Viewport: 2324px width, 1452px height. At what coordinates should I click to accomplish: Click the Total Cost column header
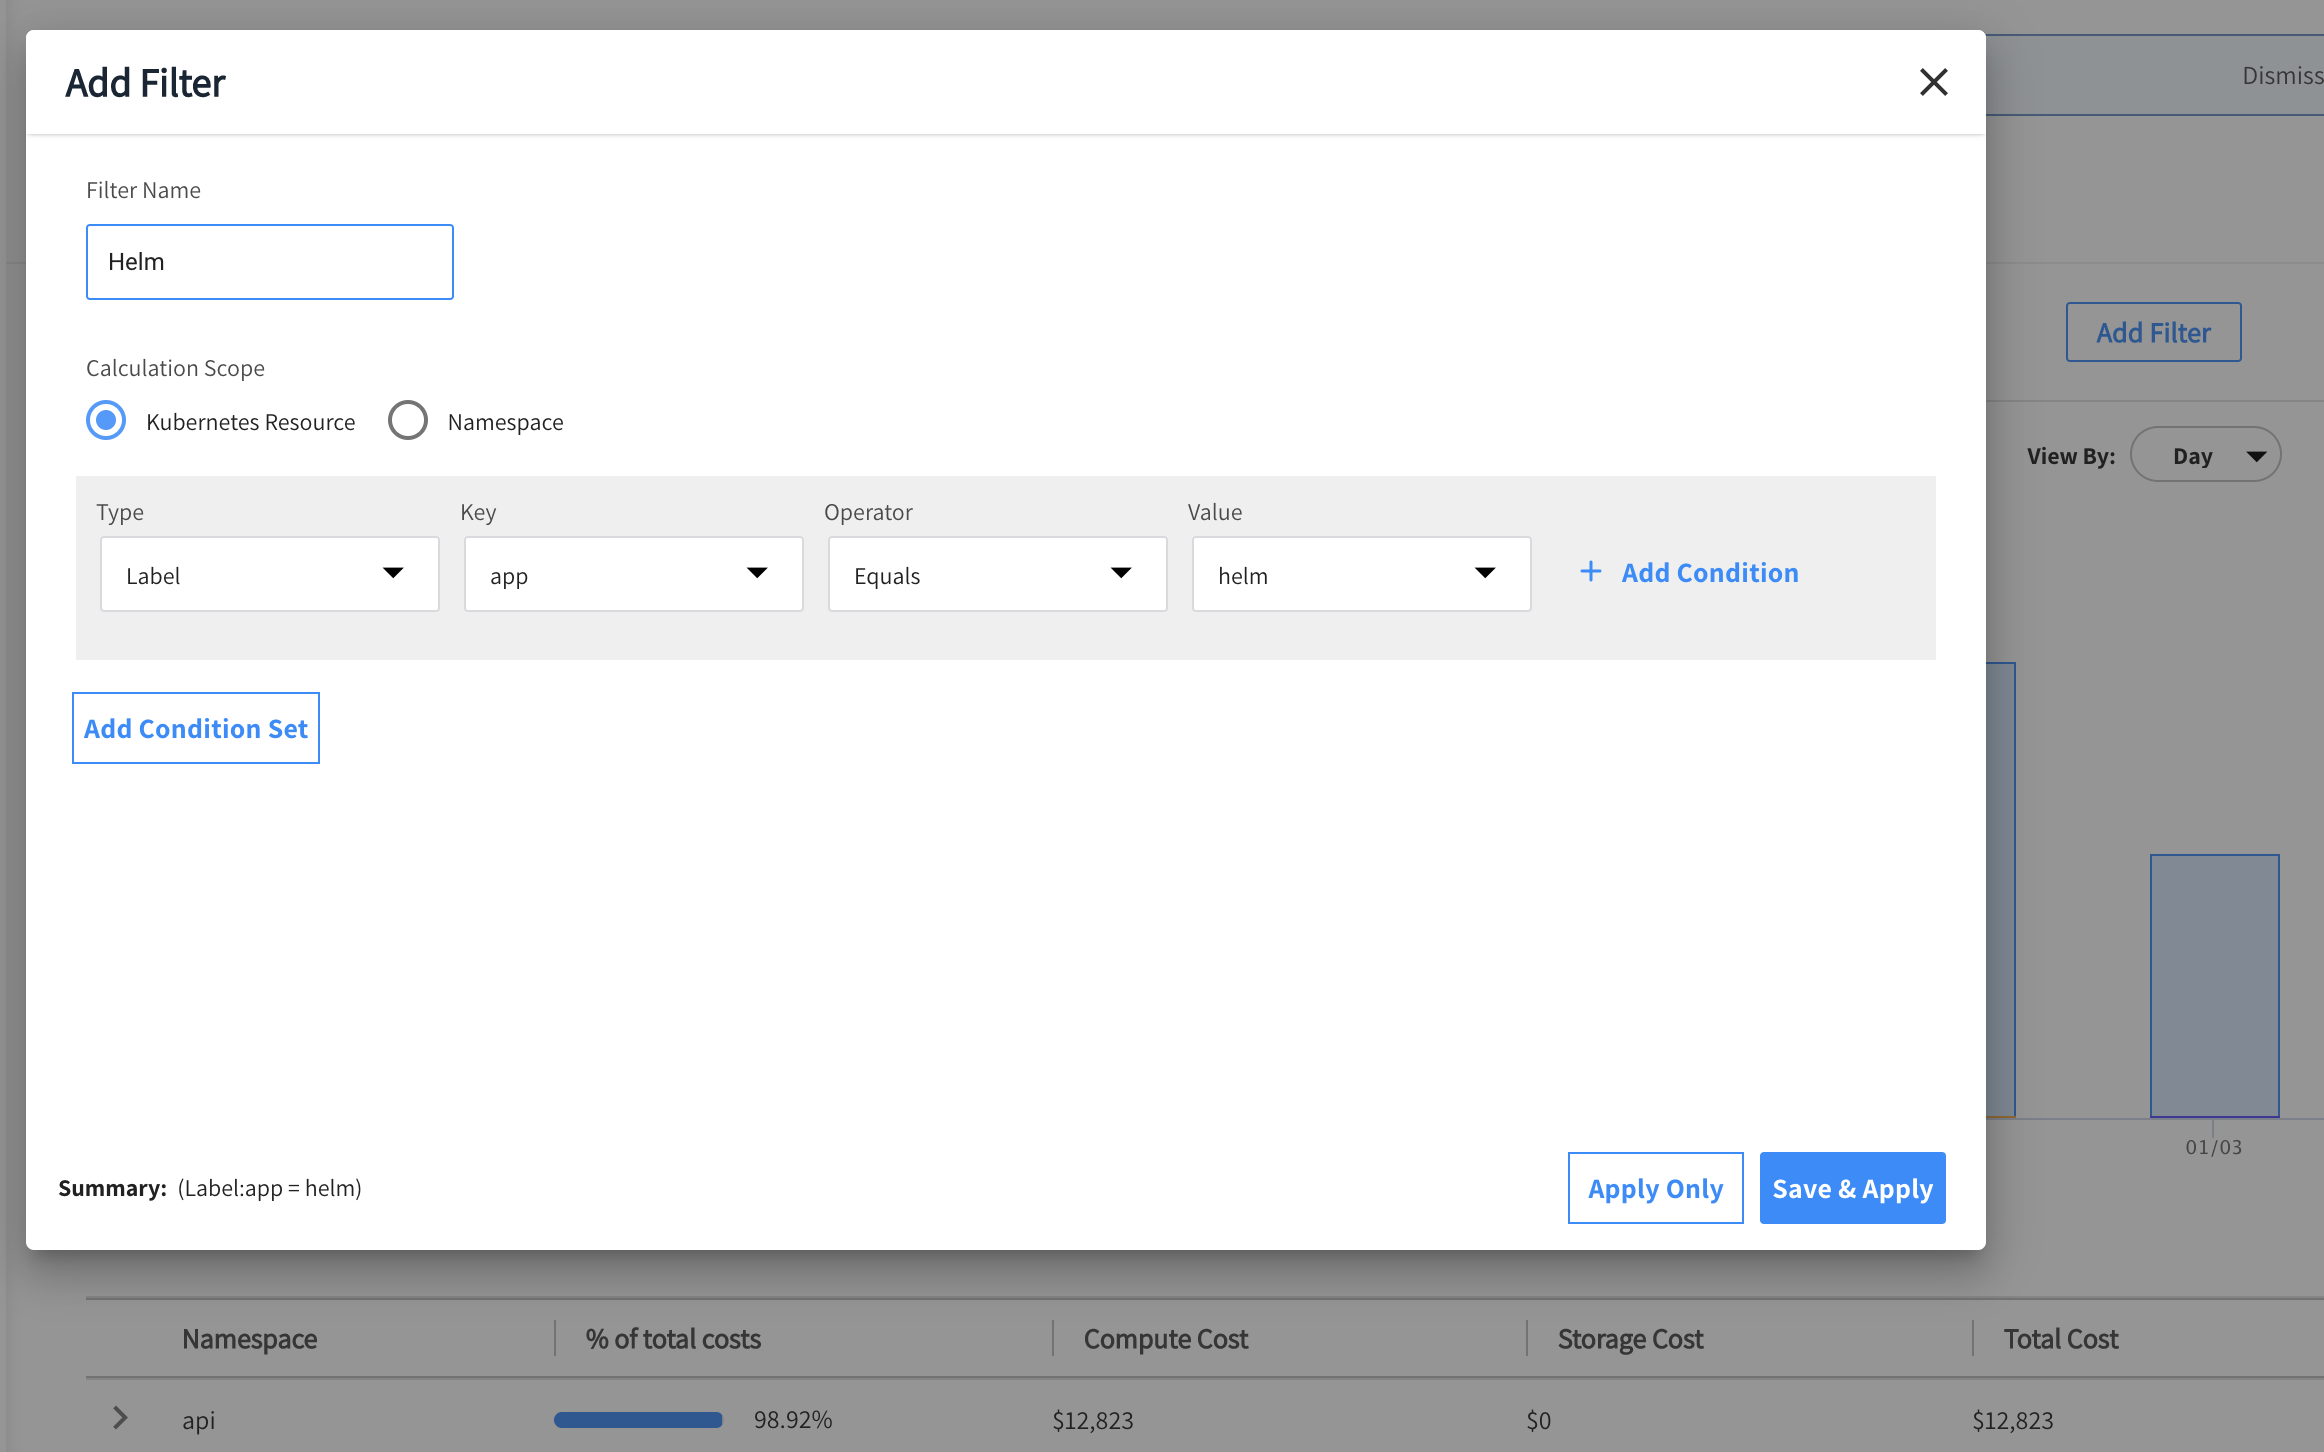pos(2060,1339)
